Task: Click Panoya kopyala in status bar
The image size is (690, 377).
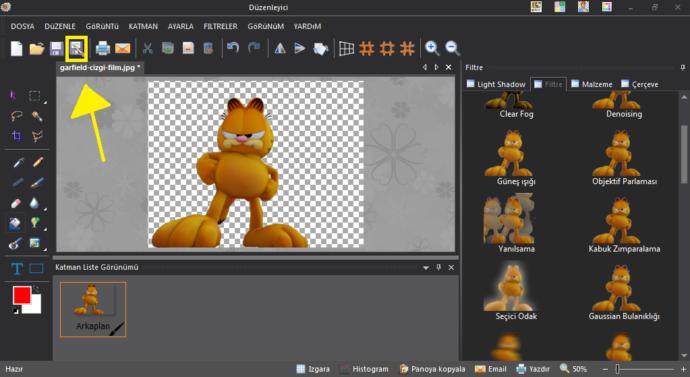Action: click(x=432, y=369)
